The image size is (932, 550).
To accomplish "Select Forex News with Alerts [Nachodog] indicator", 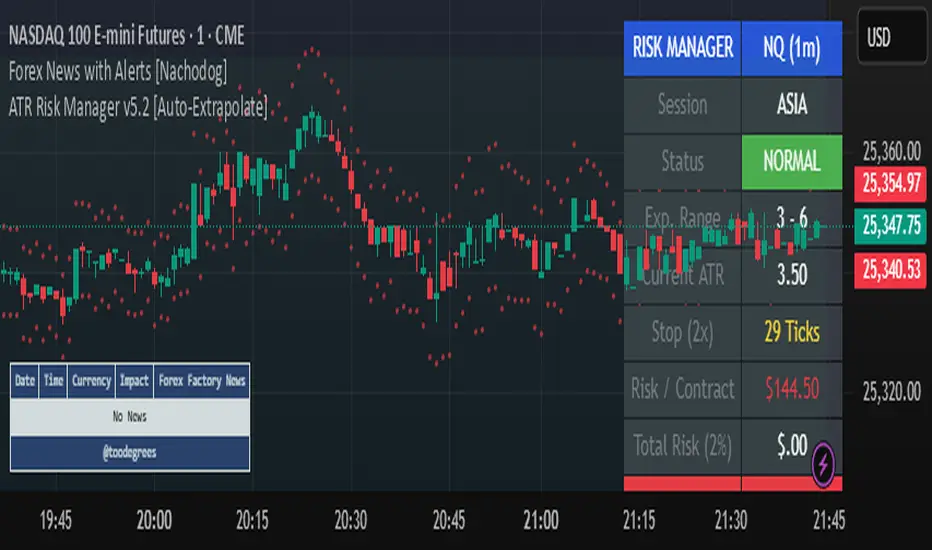I will click(x=118, y=71).
